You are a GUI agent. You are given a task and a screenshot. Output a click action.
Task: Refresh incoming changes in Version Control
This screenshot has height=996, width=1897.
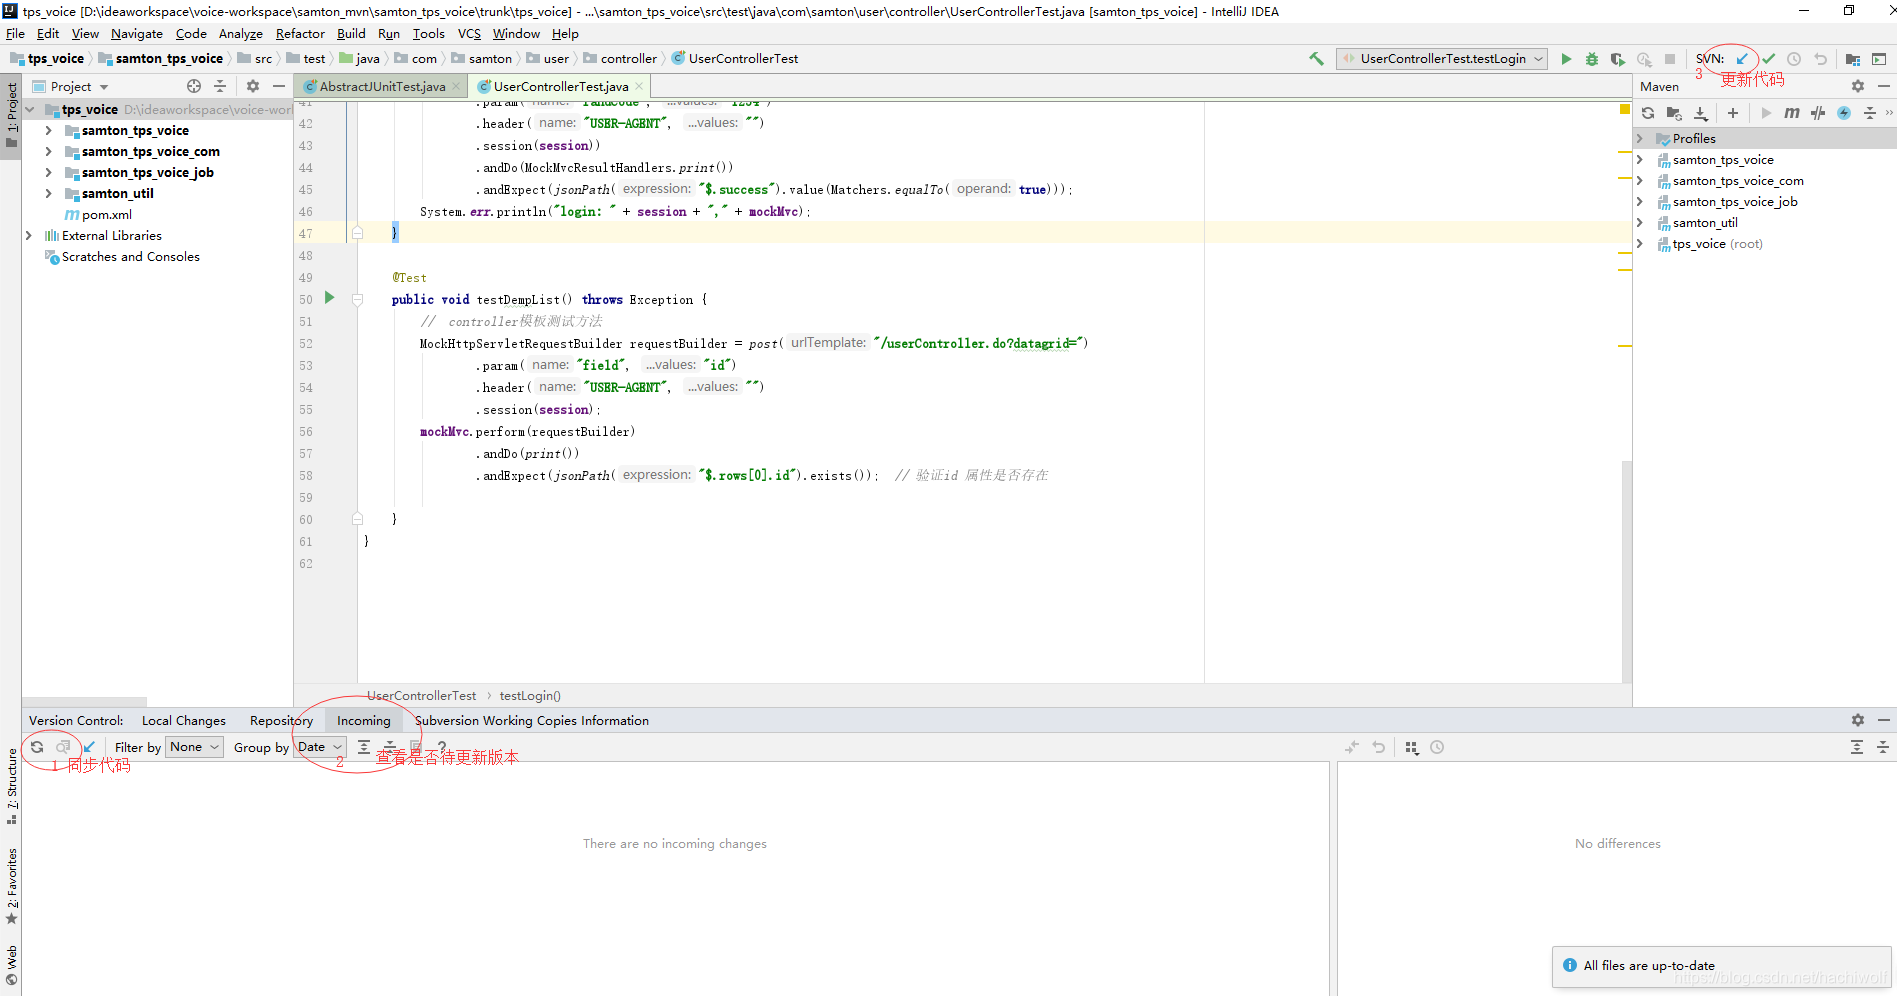37,747
